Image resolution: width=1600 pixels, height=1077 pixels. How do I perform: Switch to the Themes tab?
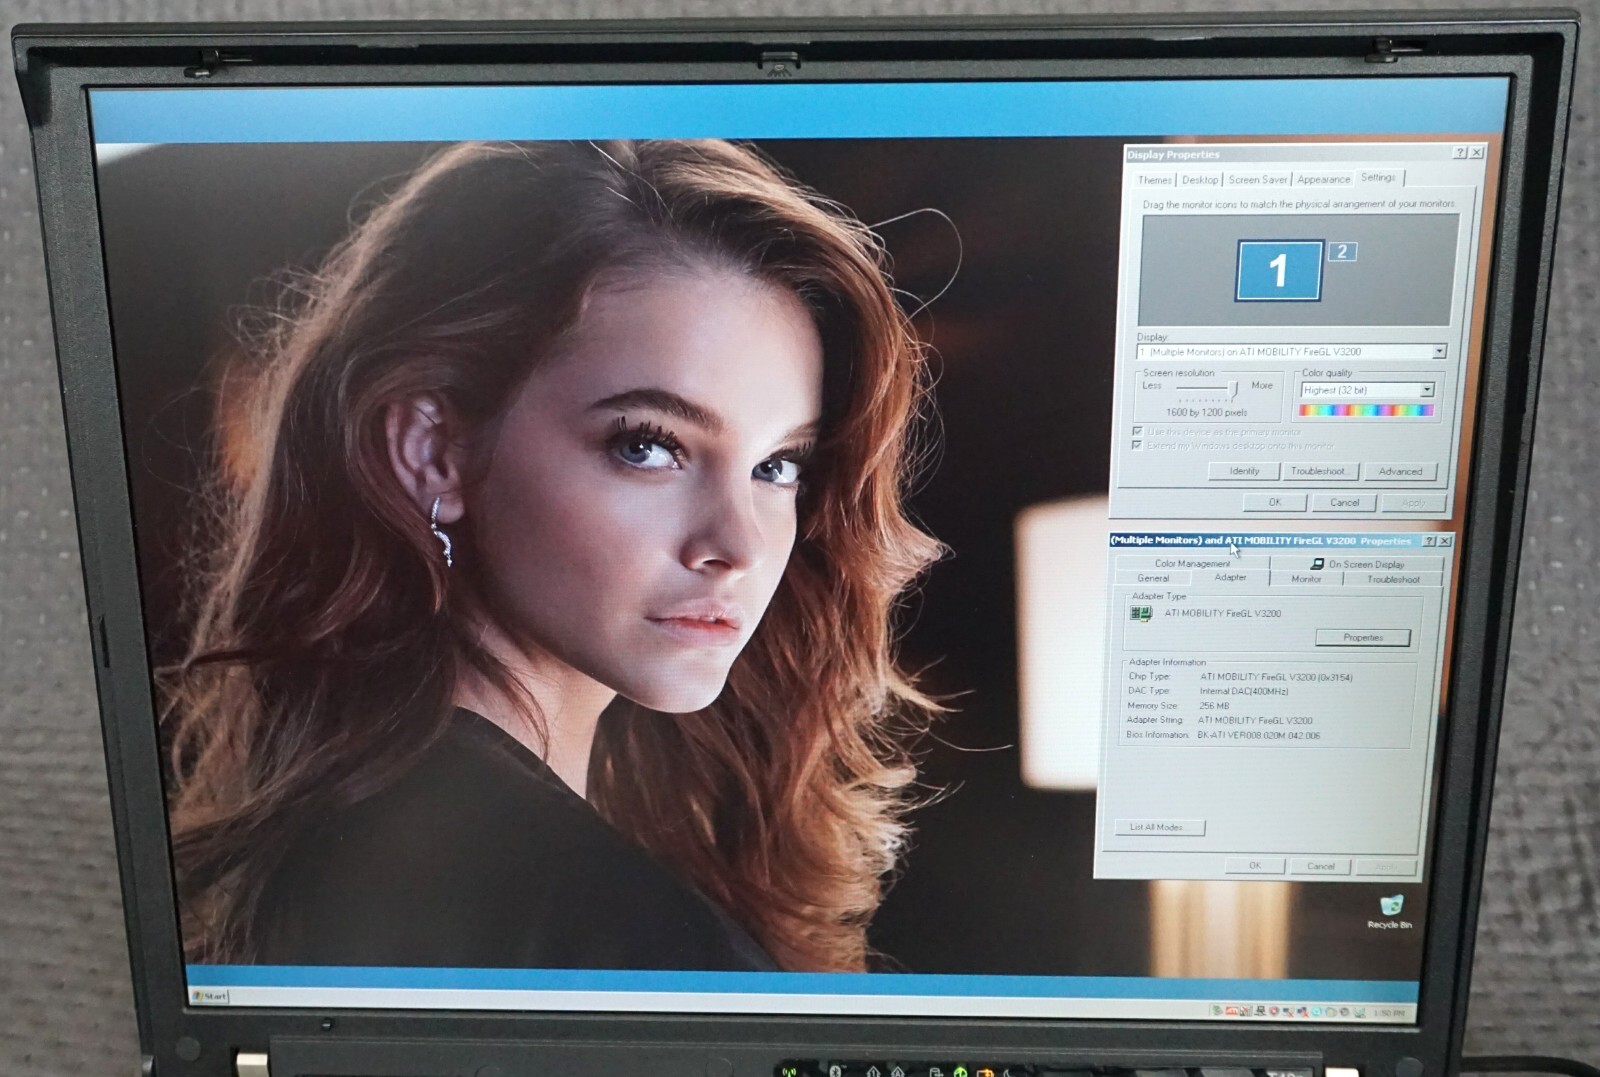pos(1155,180)
